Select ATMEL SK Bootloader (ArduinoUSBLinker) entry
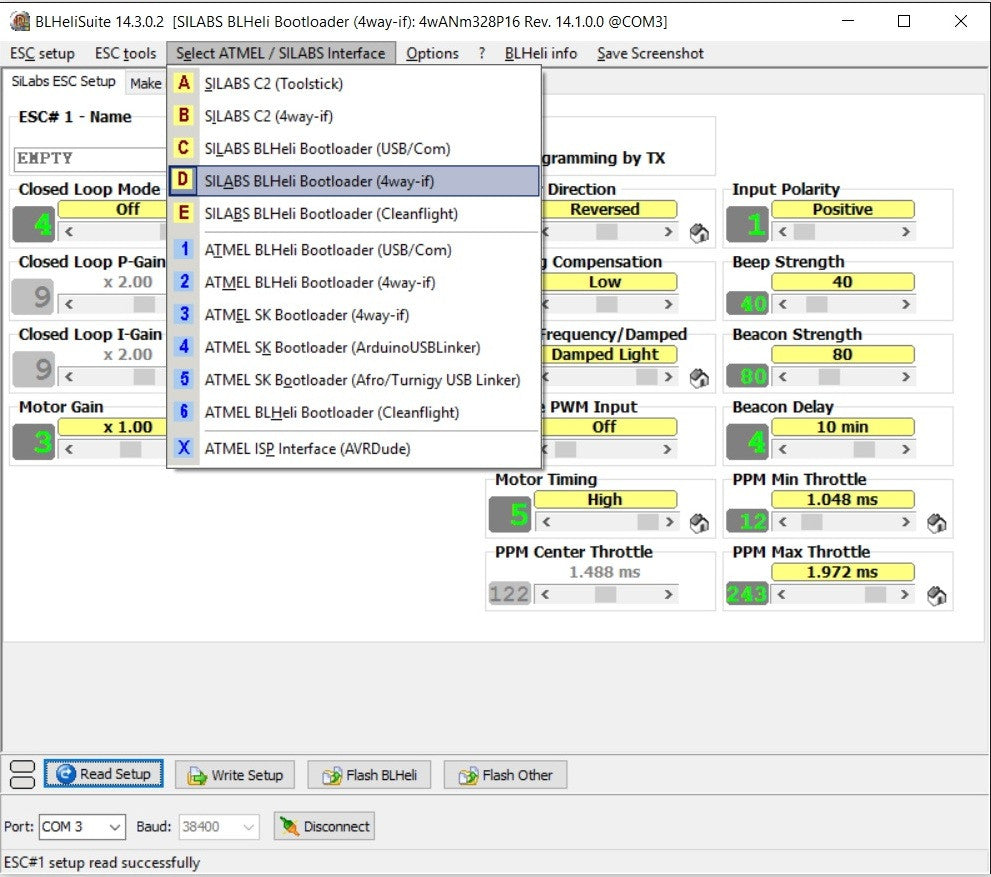The width and height of the screenshot is (991, 877). [x=342, y=347]
